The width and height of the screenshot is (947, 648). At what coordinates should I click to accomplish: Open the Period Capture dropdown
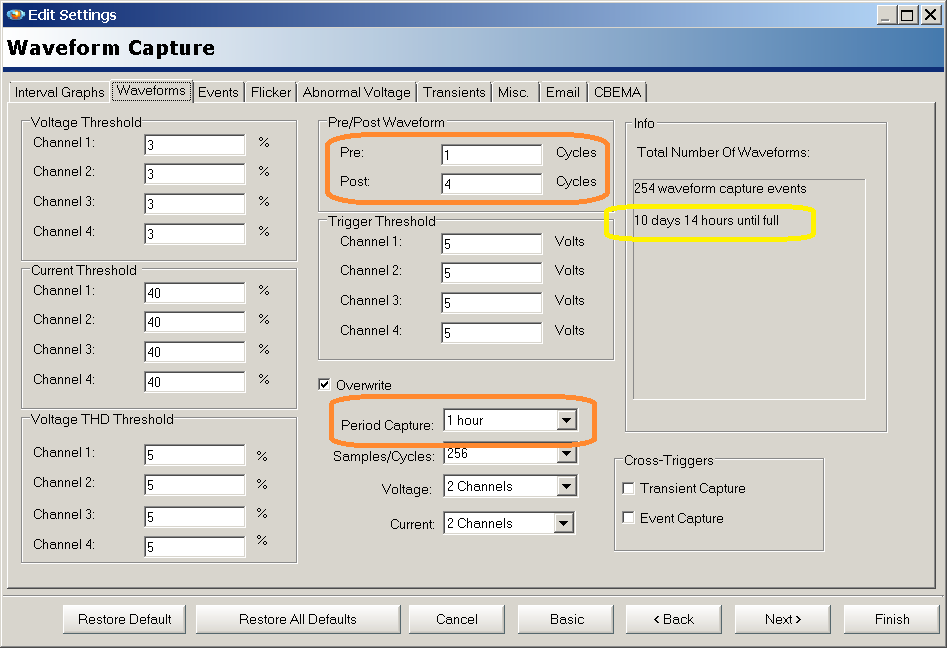point(567,420)
